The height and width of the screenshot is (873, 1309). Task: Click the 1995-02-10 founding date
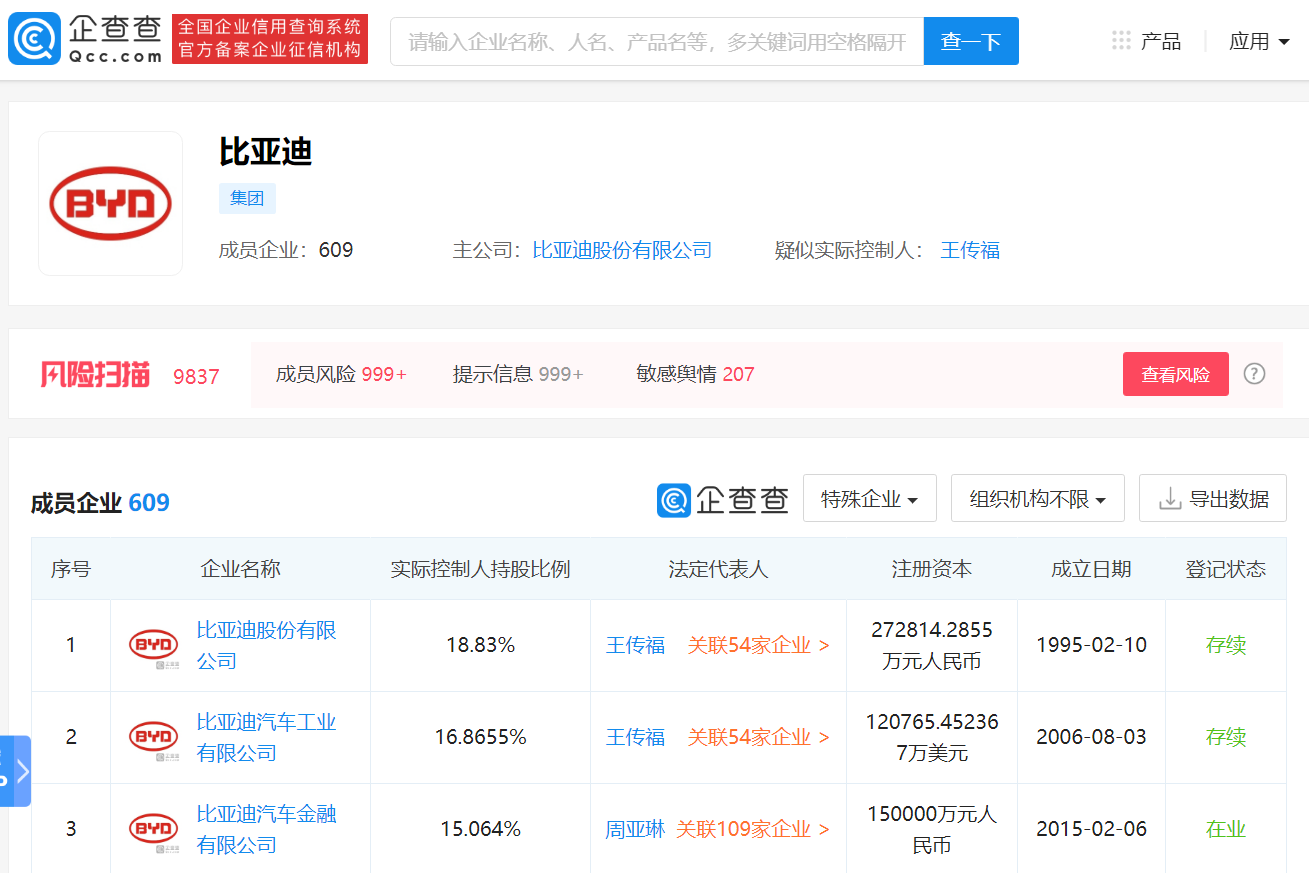point(1091,645)
